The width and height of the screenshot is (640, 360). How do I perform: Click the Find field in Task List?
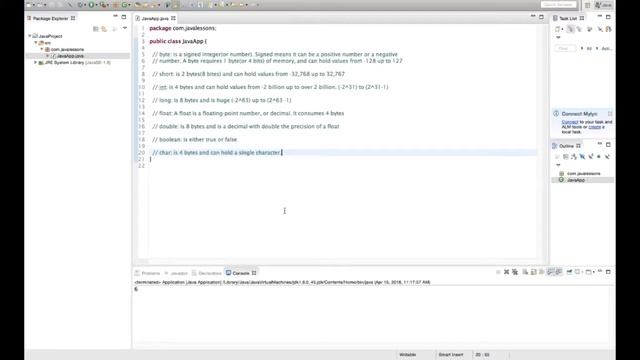point(565,48)
